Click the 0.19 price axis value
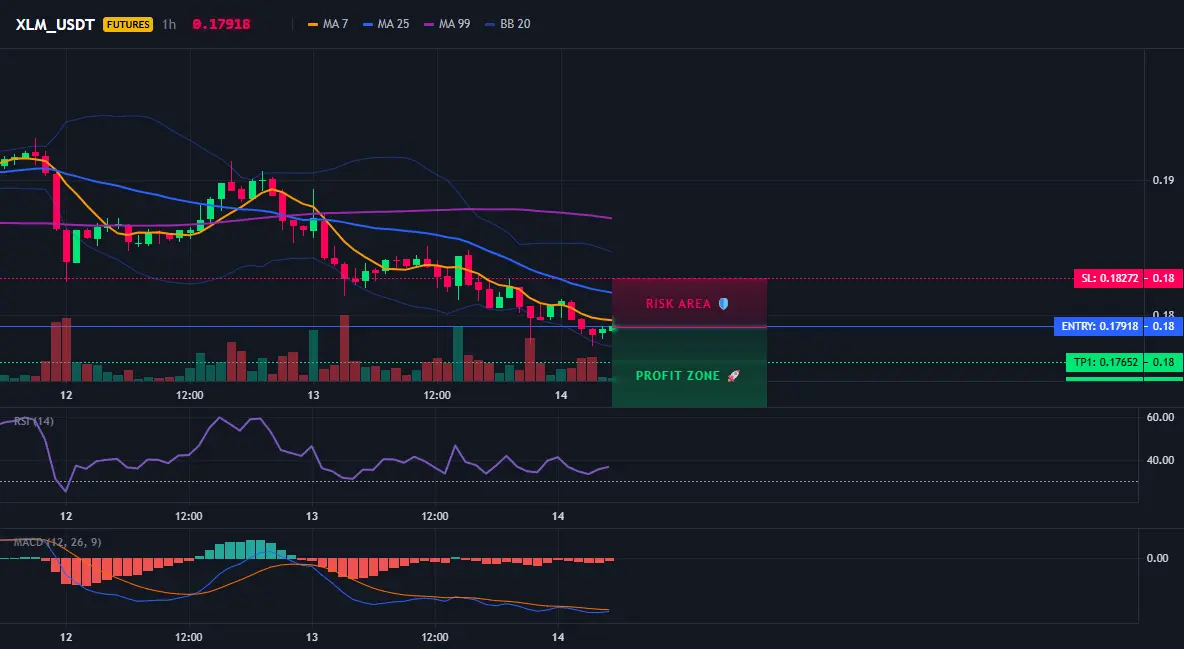 click(1164, 180)
